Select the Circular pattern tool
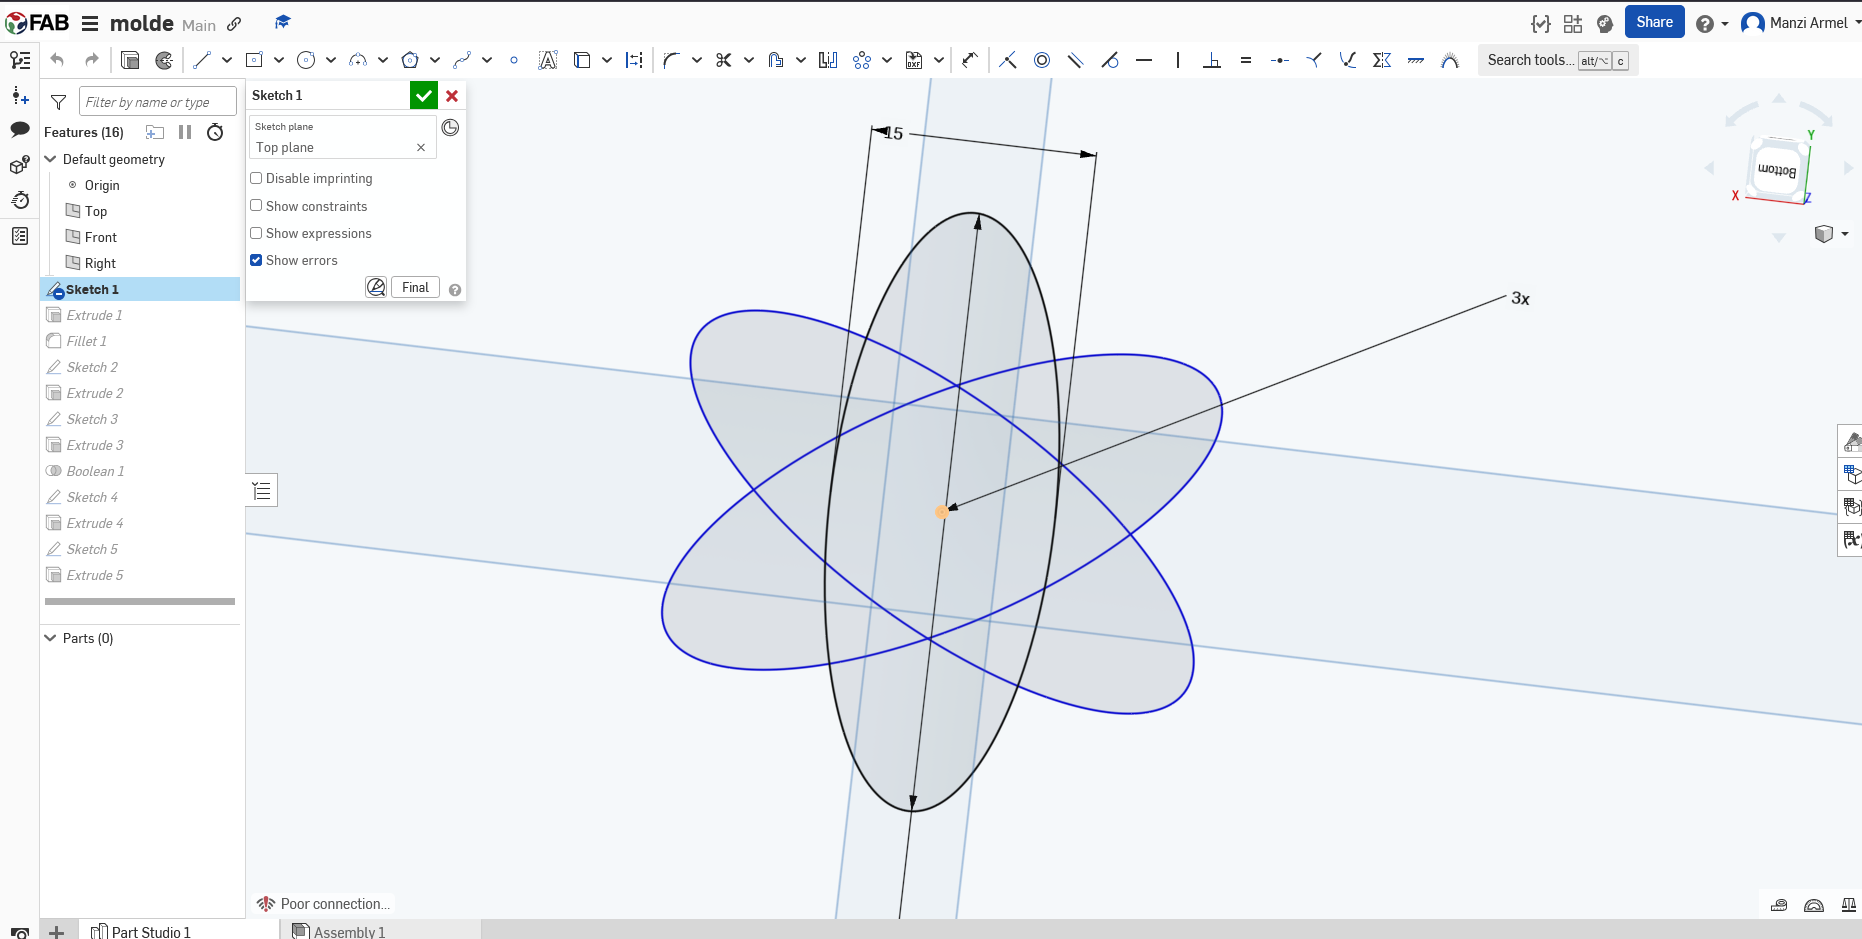The image size is (1862, 939). click(862, 60)
